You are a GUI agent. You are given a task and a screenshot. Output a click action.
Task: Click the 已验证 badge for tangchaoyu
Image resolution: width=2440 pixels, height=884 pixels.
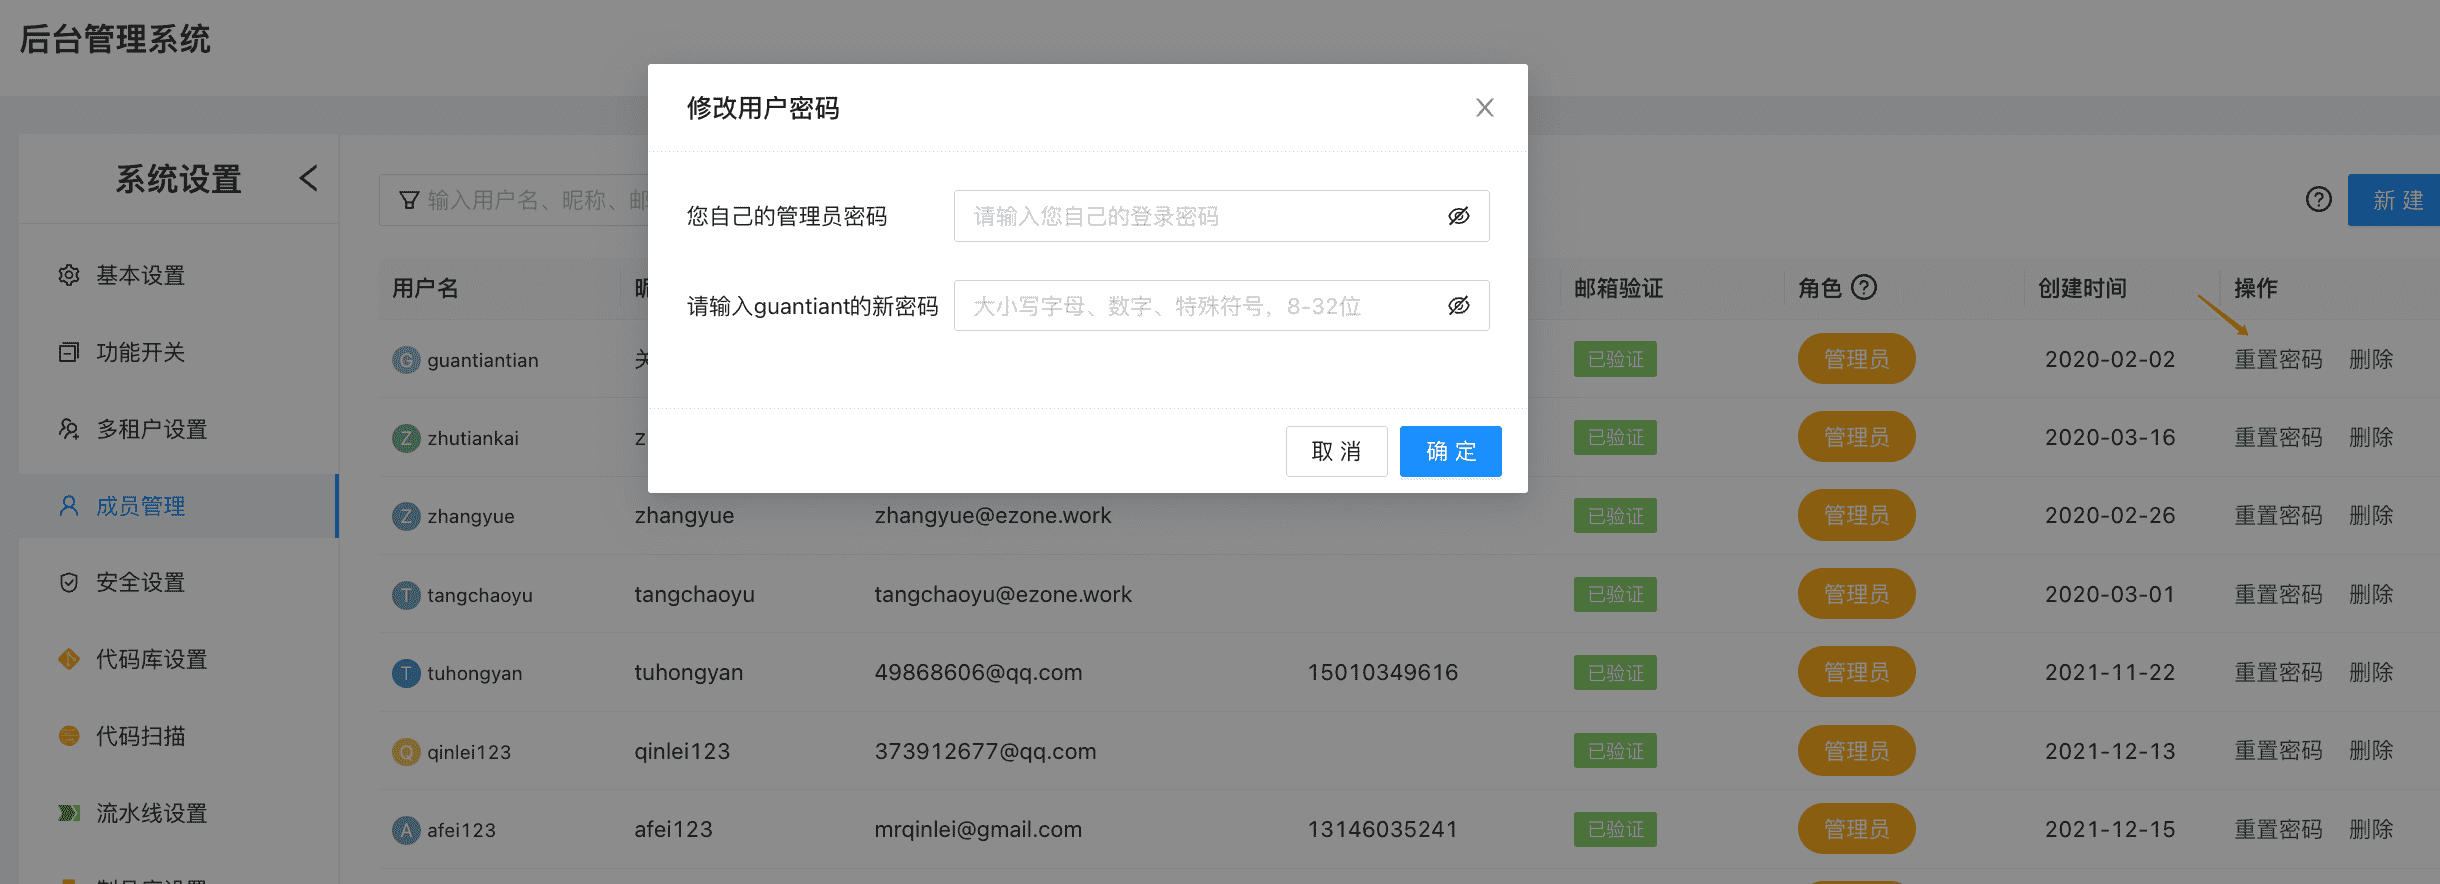[1615, 594]
